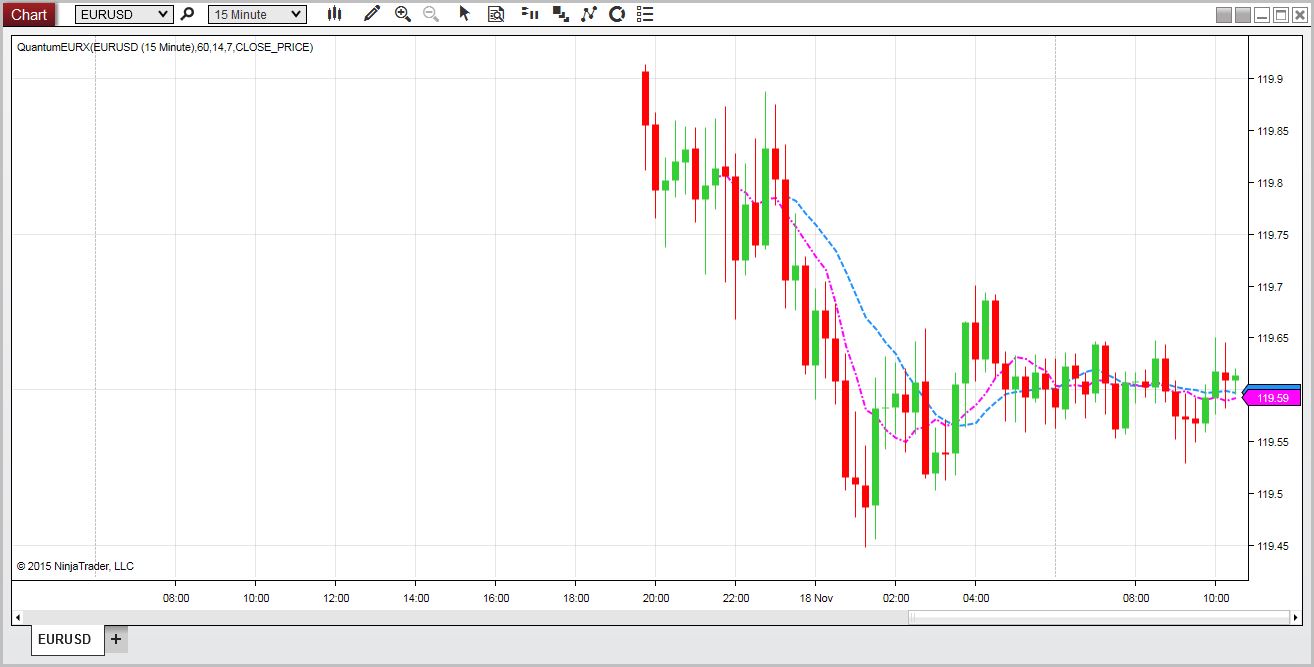Click the zoom in magnifier

point(403,14)
